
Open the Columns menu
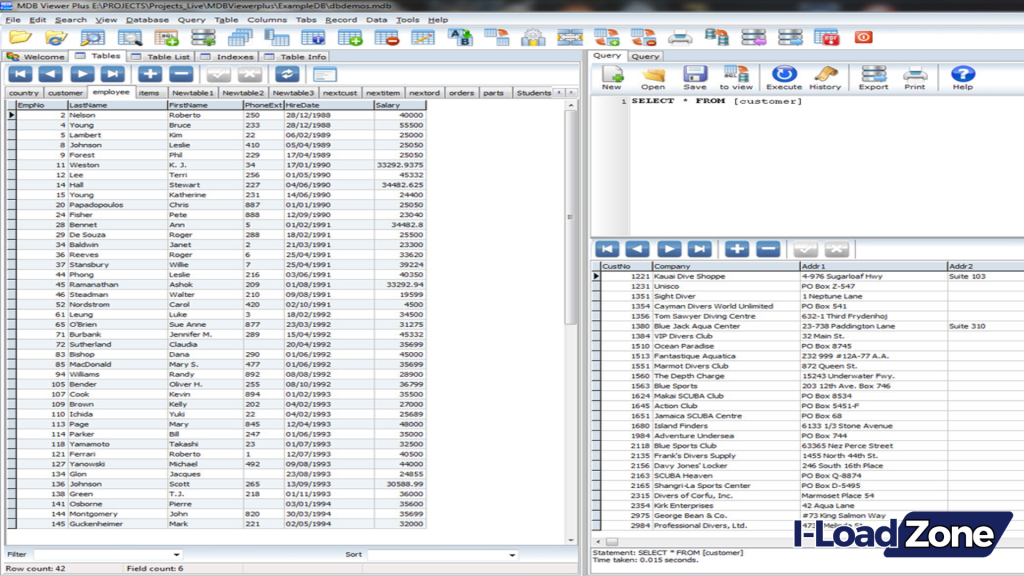(x=267, y=18)
